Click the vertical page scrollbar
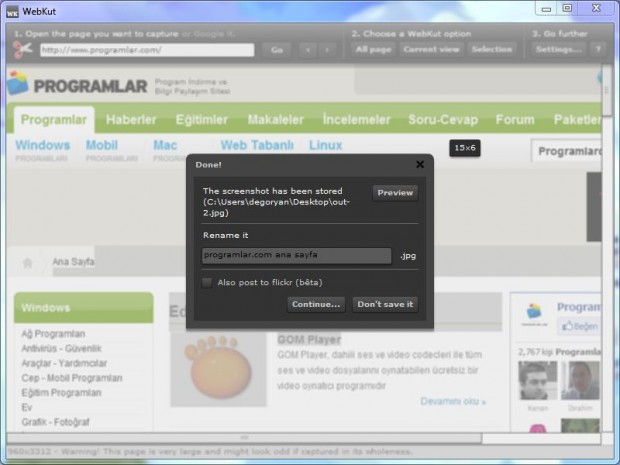 click(x=607, y=90)
